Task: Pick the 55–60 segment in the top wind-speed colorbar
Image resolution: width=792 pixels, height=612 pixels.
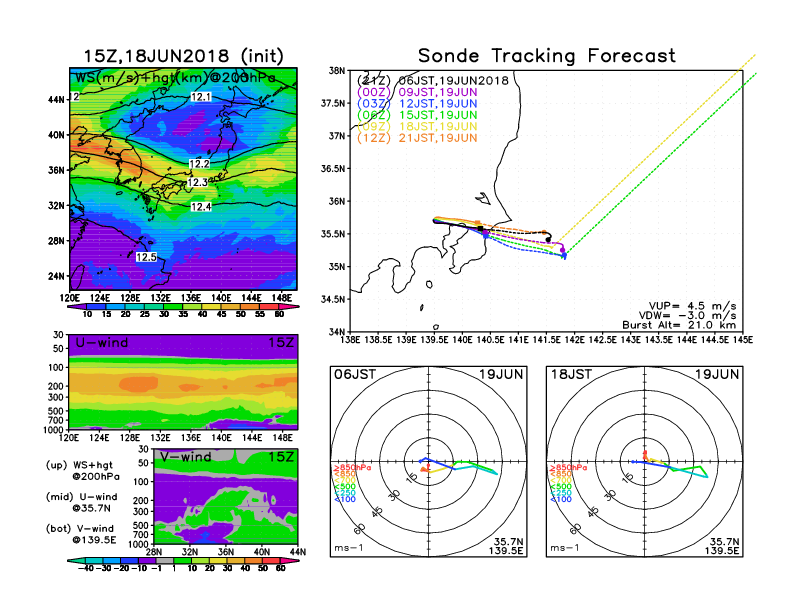Action: click(x=269, y=307)
